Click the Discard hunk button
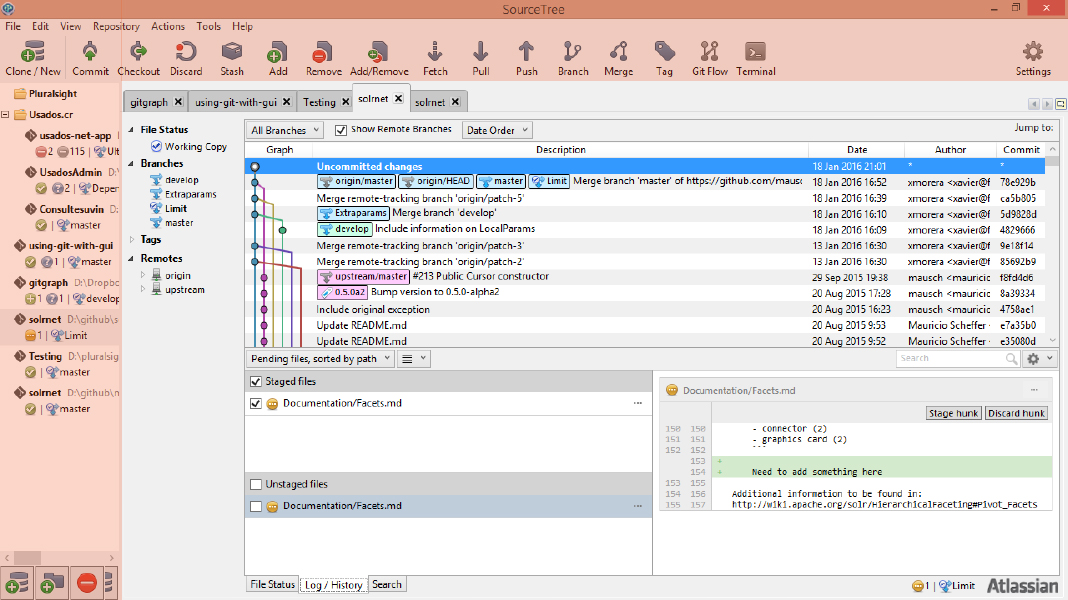This screenshot has width=1068, height=600. point(1016,413)
